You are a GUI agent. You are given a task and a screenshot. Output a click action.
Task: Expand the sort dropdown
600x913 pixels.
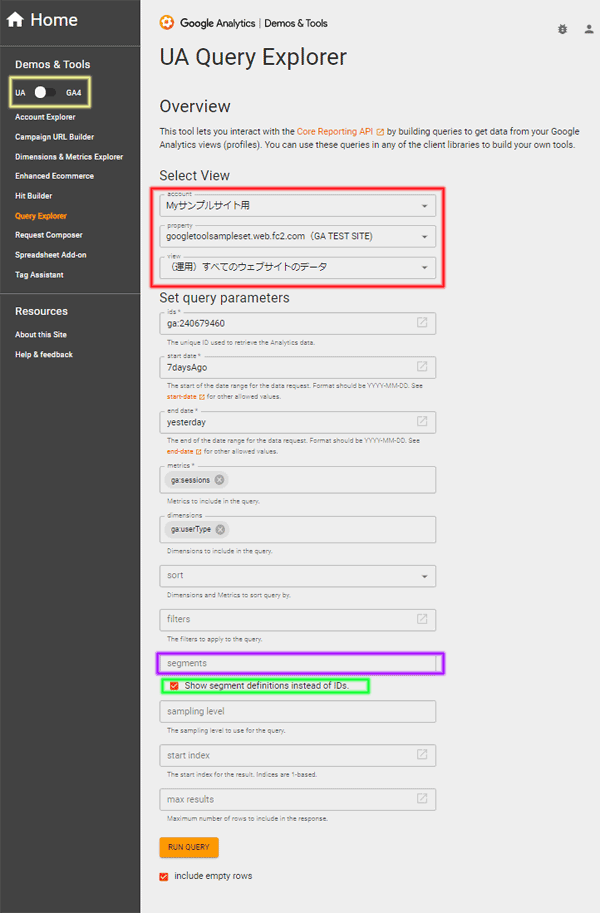coord(298,576)
